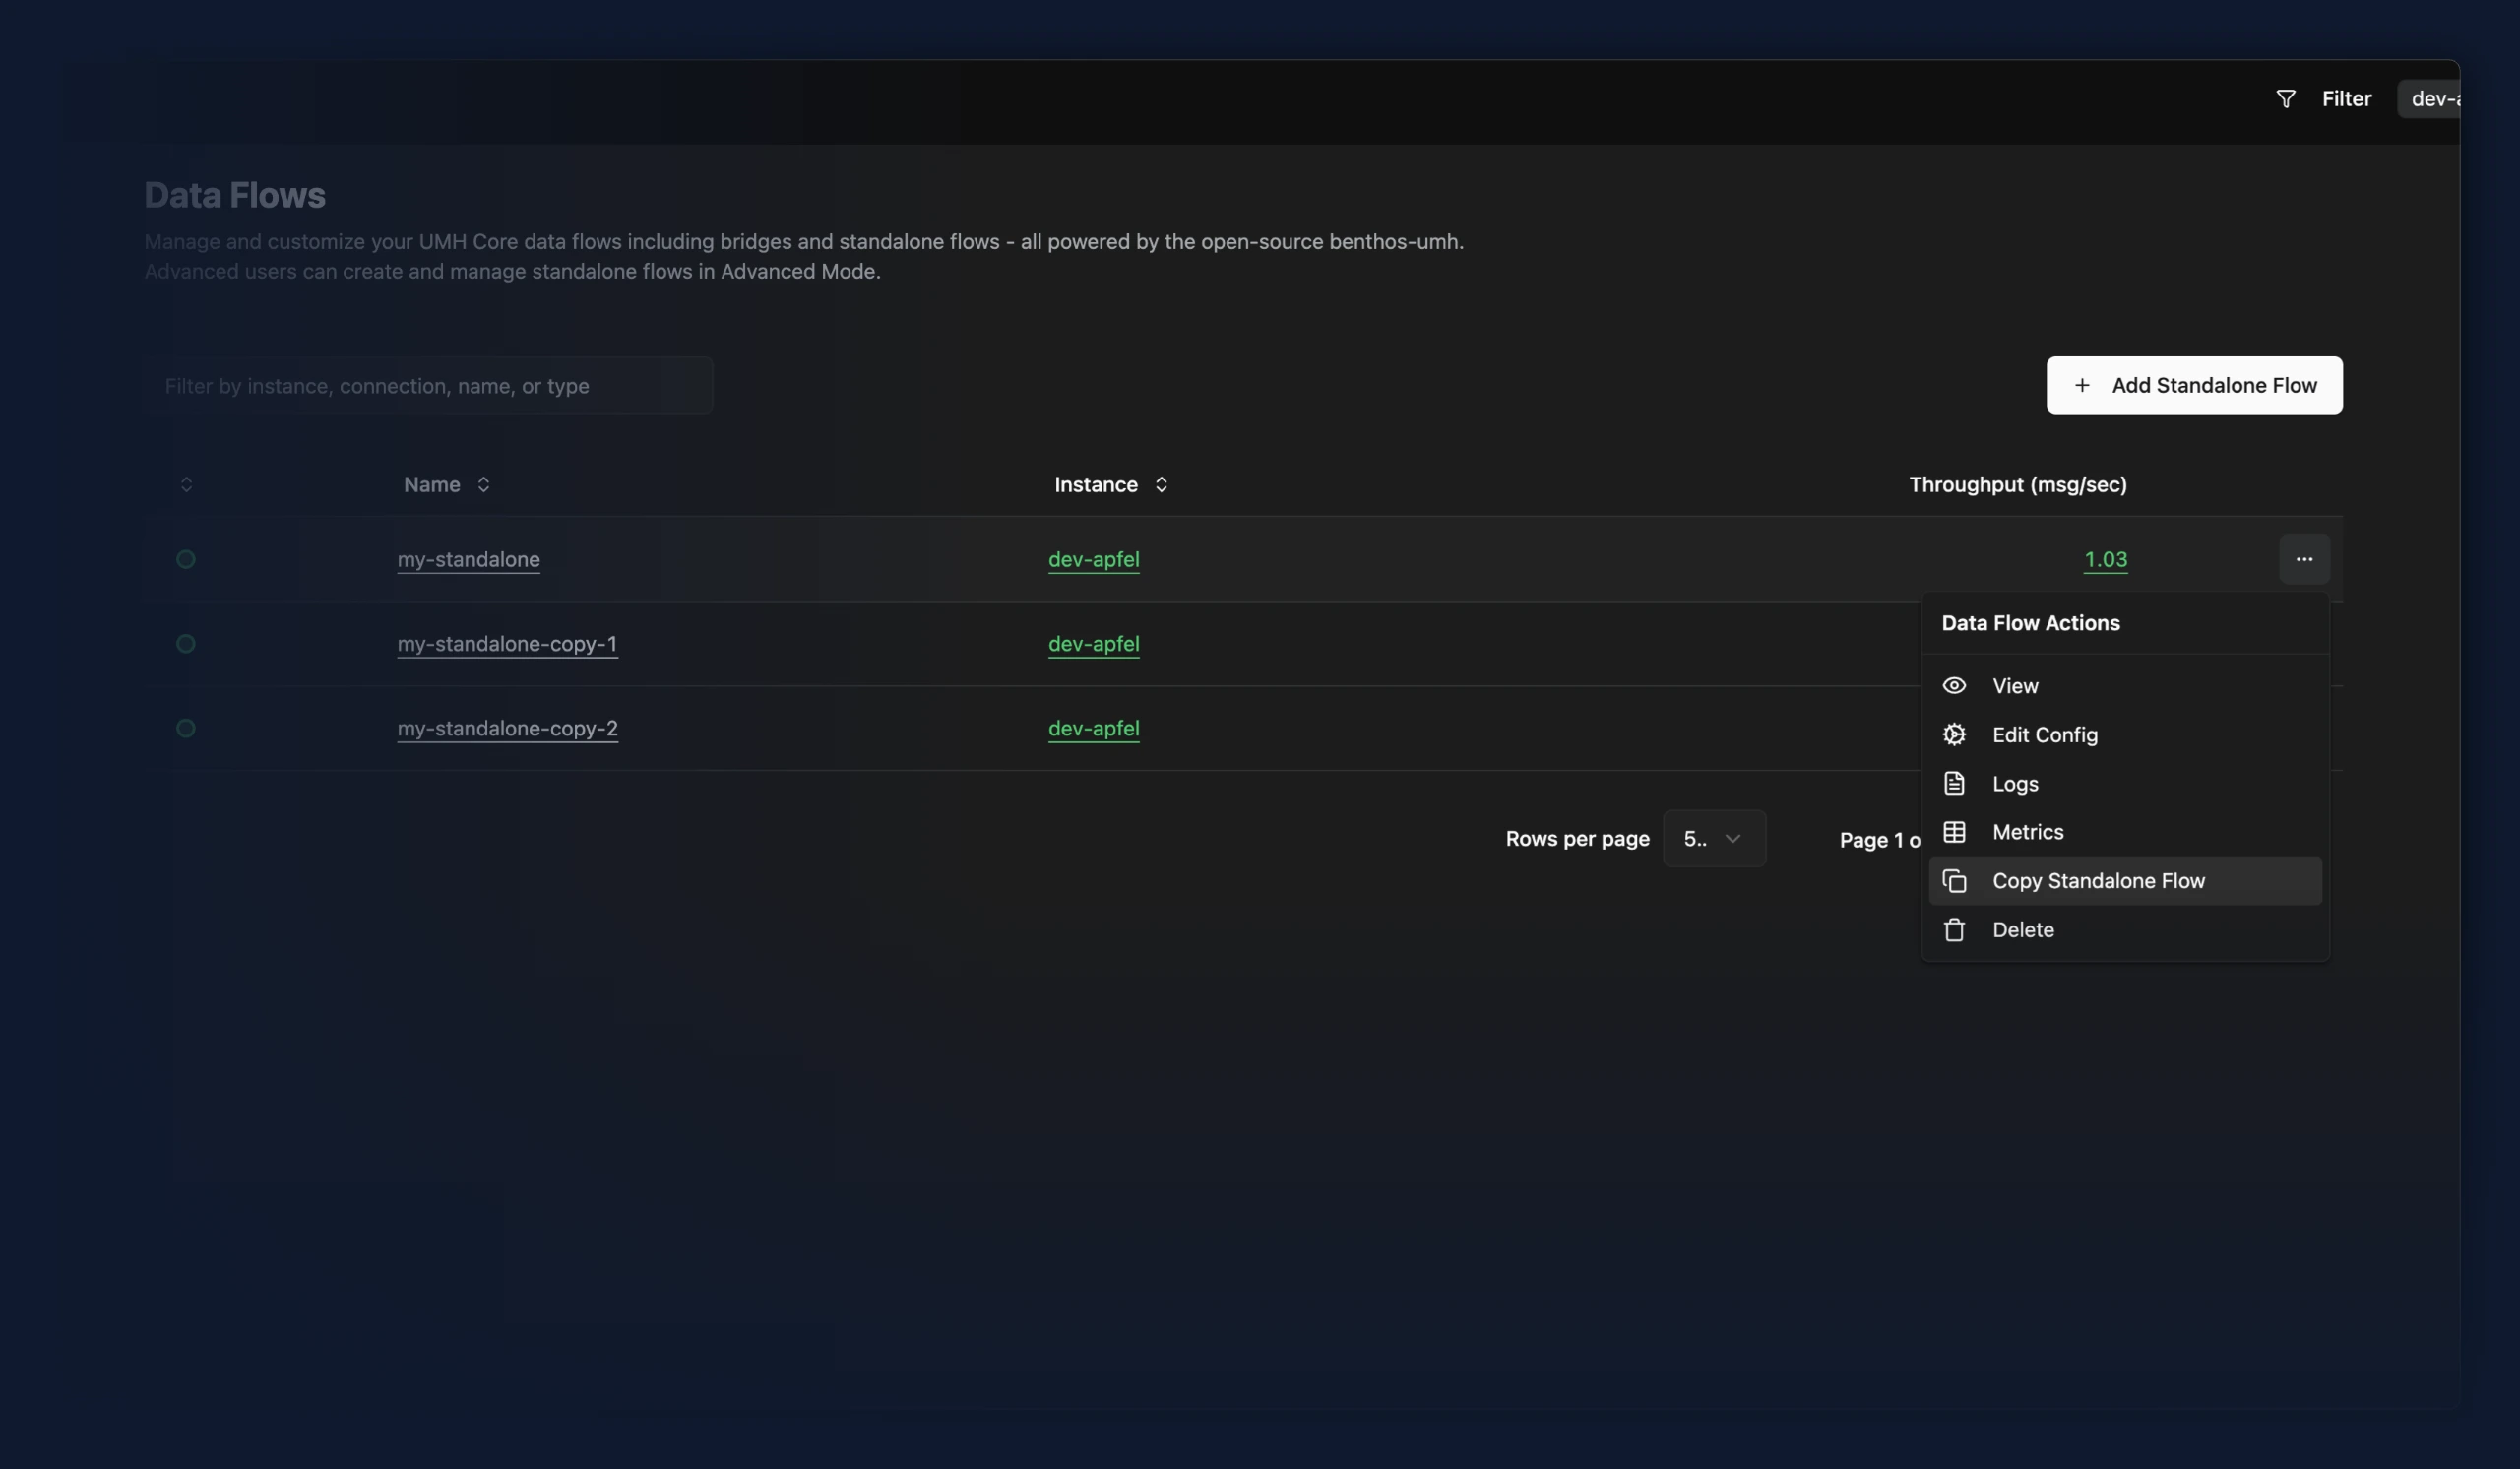This screenshot has height=1469, width=2520.
Task: Open the my-standalone flow link
Action: (468, 559)
